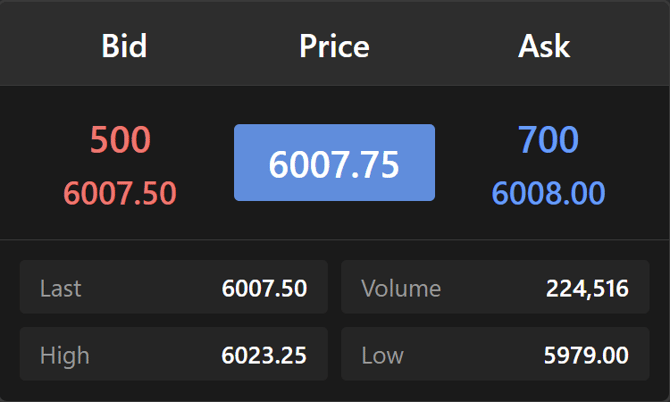
Task: Select the Low value 5979.00
Action: [587, 355]
